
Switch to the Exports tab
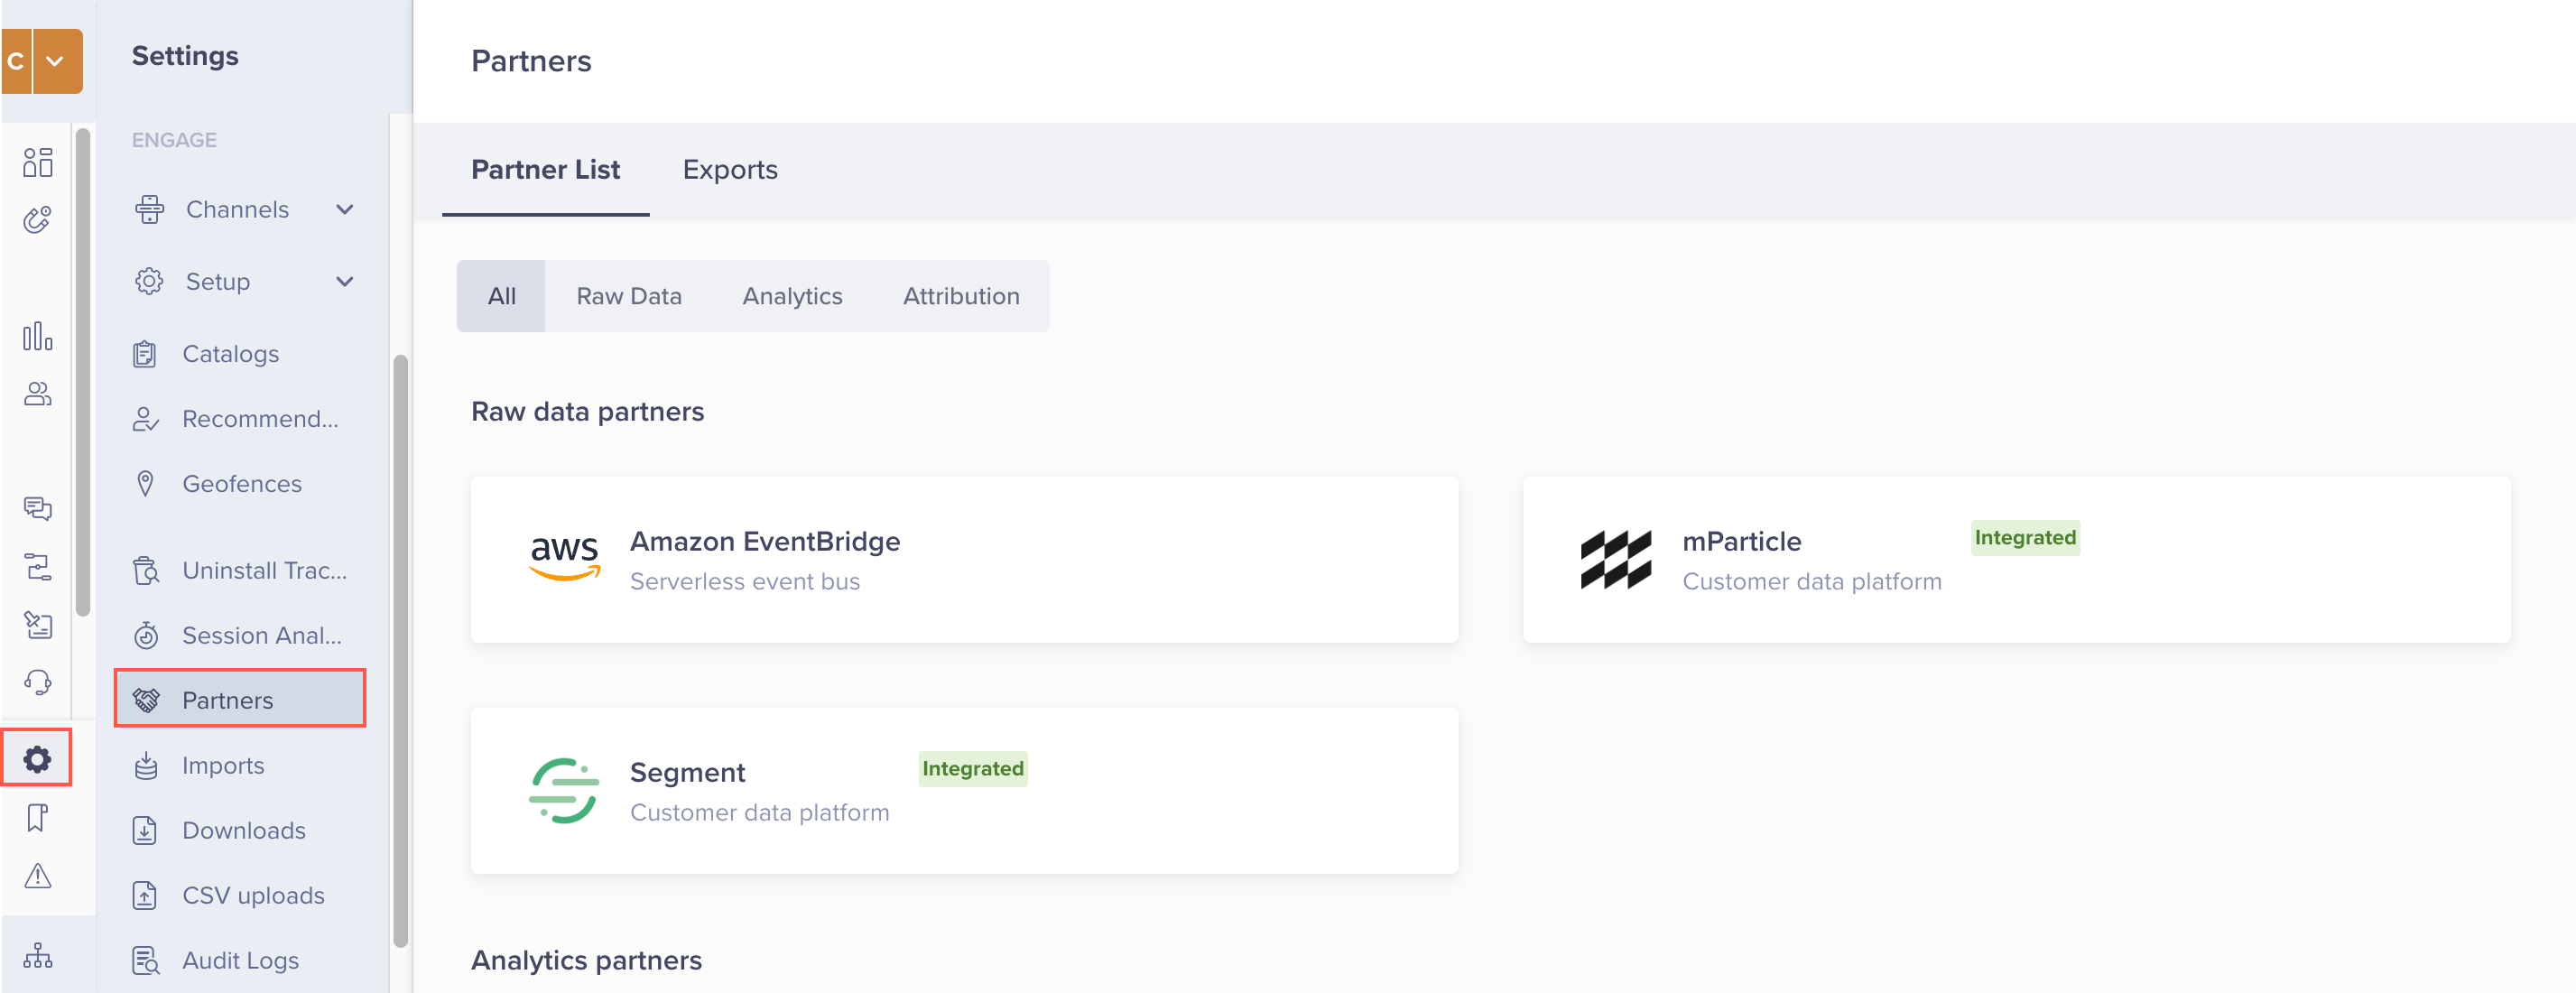(729, 170)
